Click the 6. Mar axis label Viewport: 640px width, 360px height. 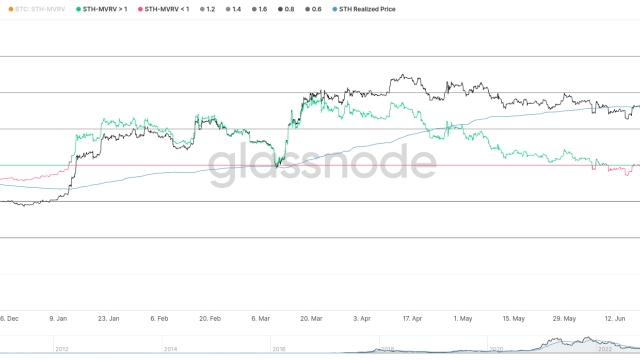point(260,318)
